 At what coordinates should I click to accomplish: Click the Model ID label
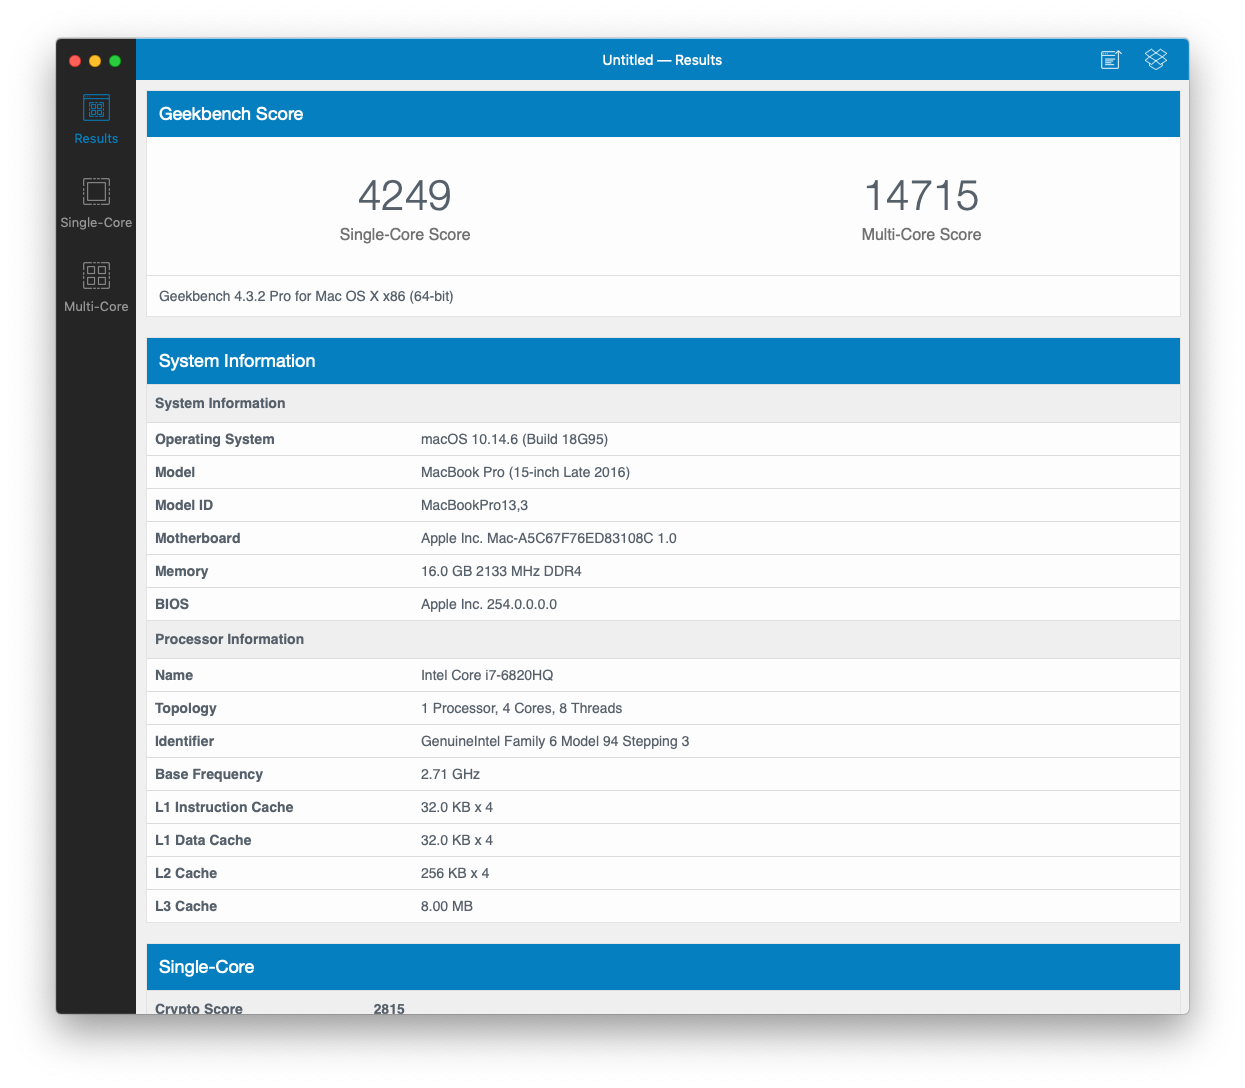pyautogui.click(x=184, y=505)
